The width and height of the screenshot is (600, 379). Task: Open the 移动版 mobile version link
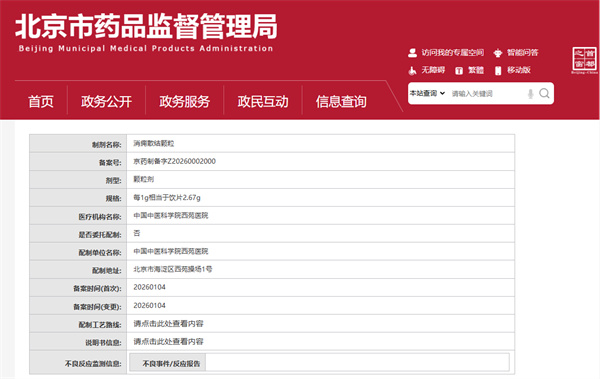pos(519,70)
